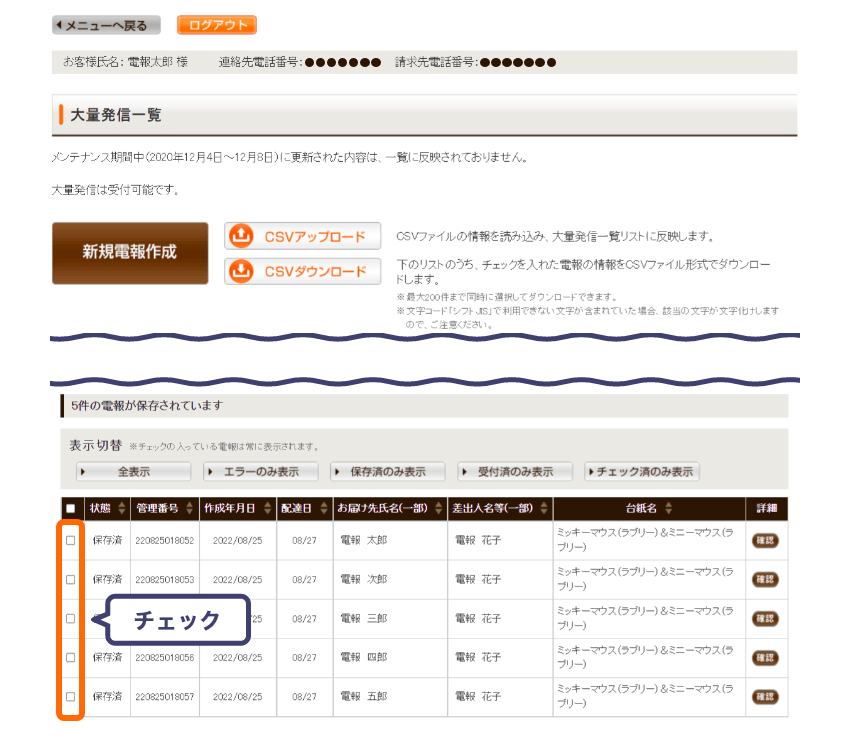The height and width of the screenshot is (740, 850).
Task: Check the row for 電報 太郎
Action: click(x=70, y=540)
